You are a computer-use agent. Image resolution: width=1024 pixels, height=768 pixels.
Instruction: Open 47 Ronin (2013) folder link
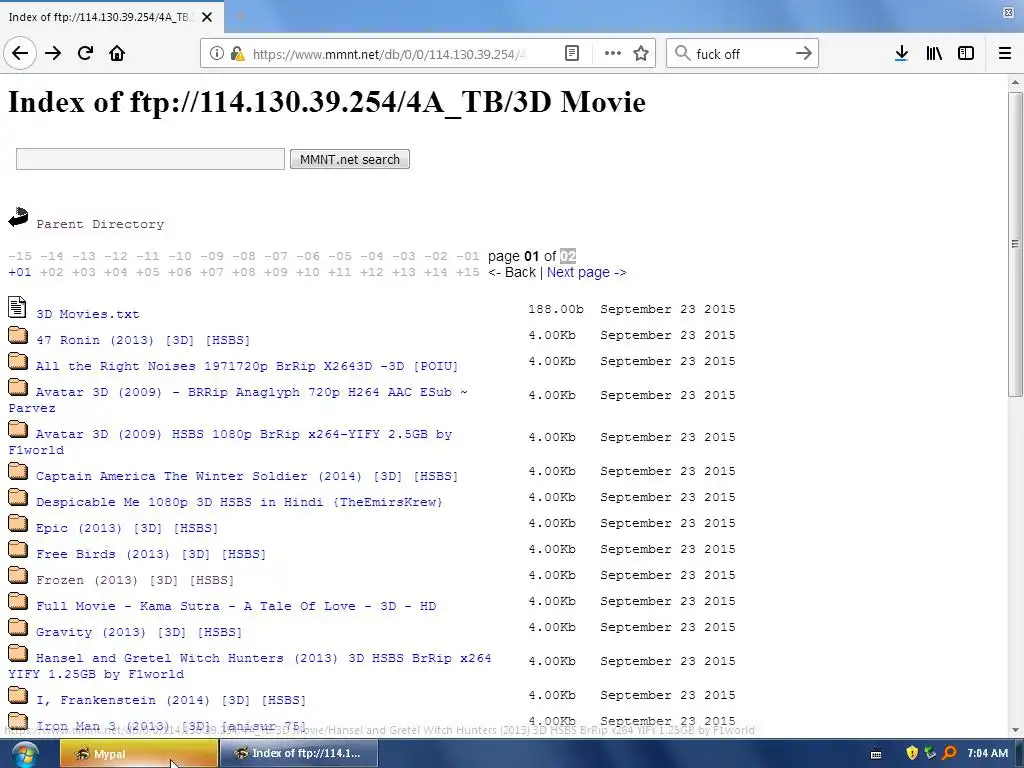point(143,340)
